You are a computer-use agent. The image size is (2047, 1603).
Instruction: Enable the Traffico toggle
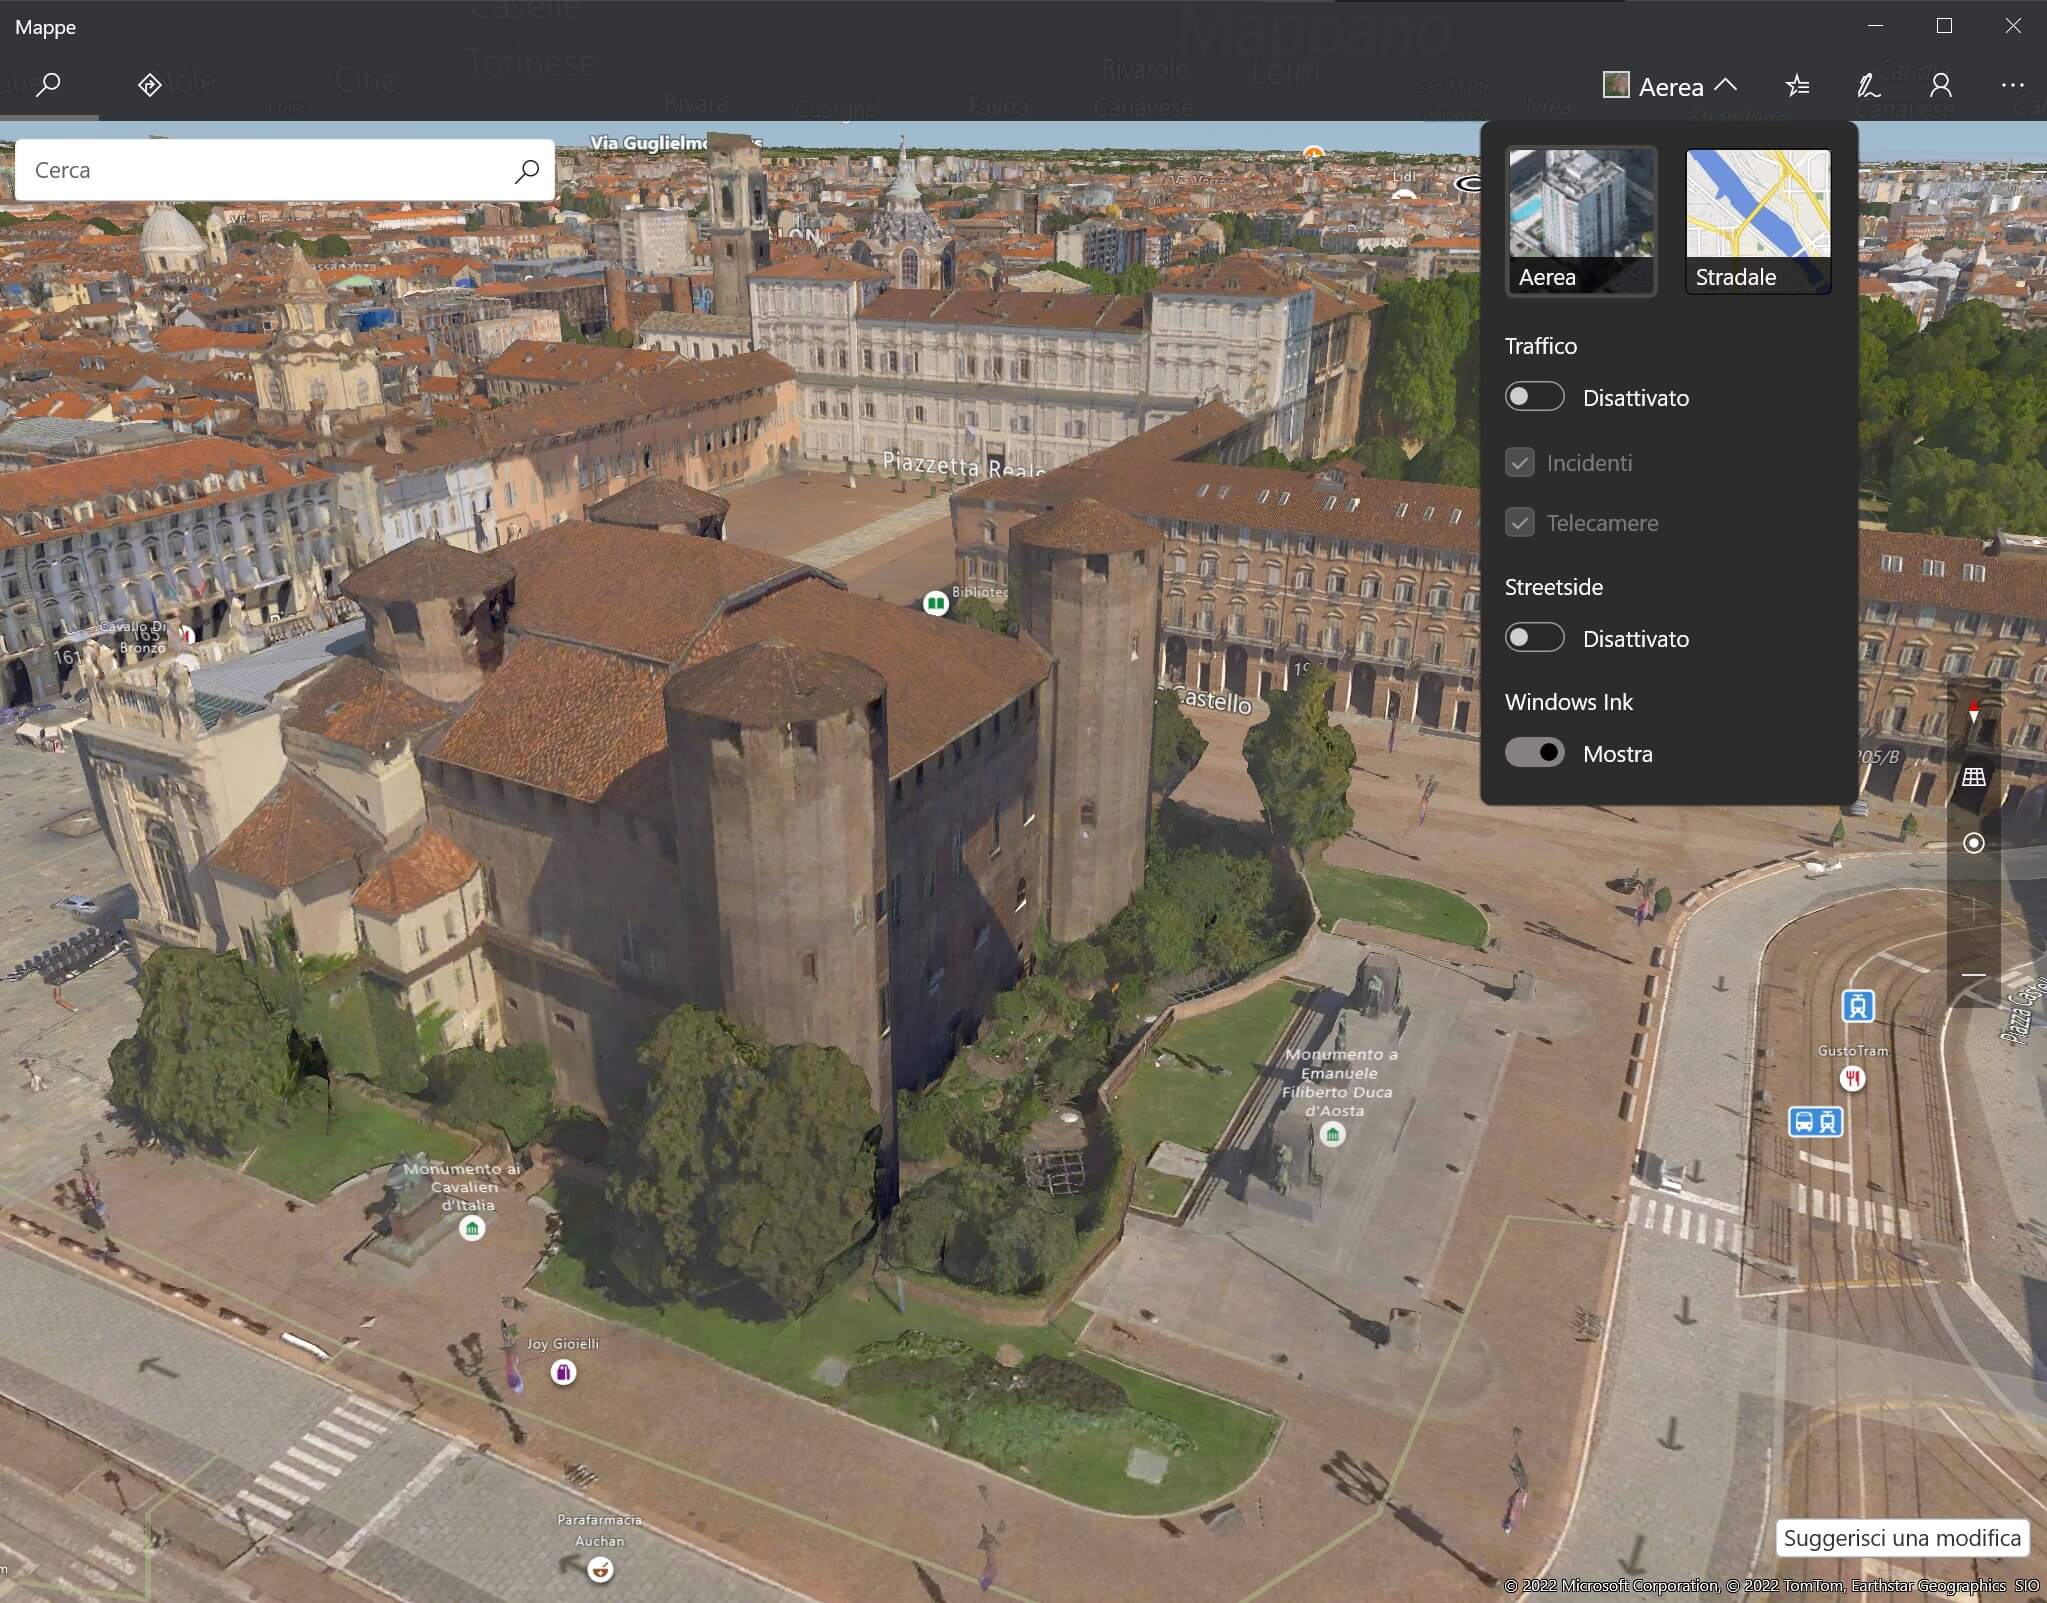pyautogui.click(x=1534, y=397)
